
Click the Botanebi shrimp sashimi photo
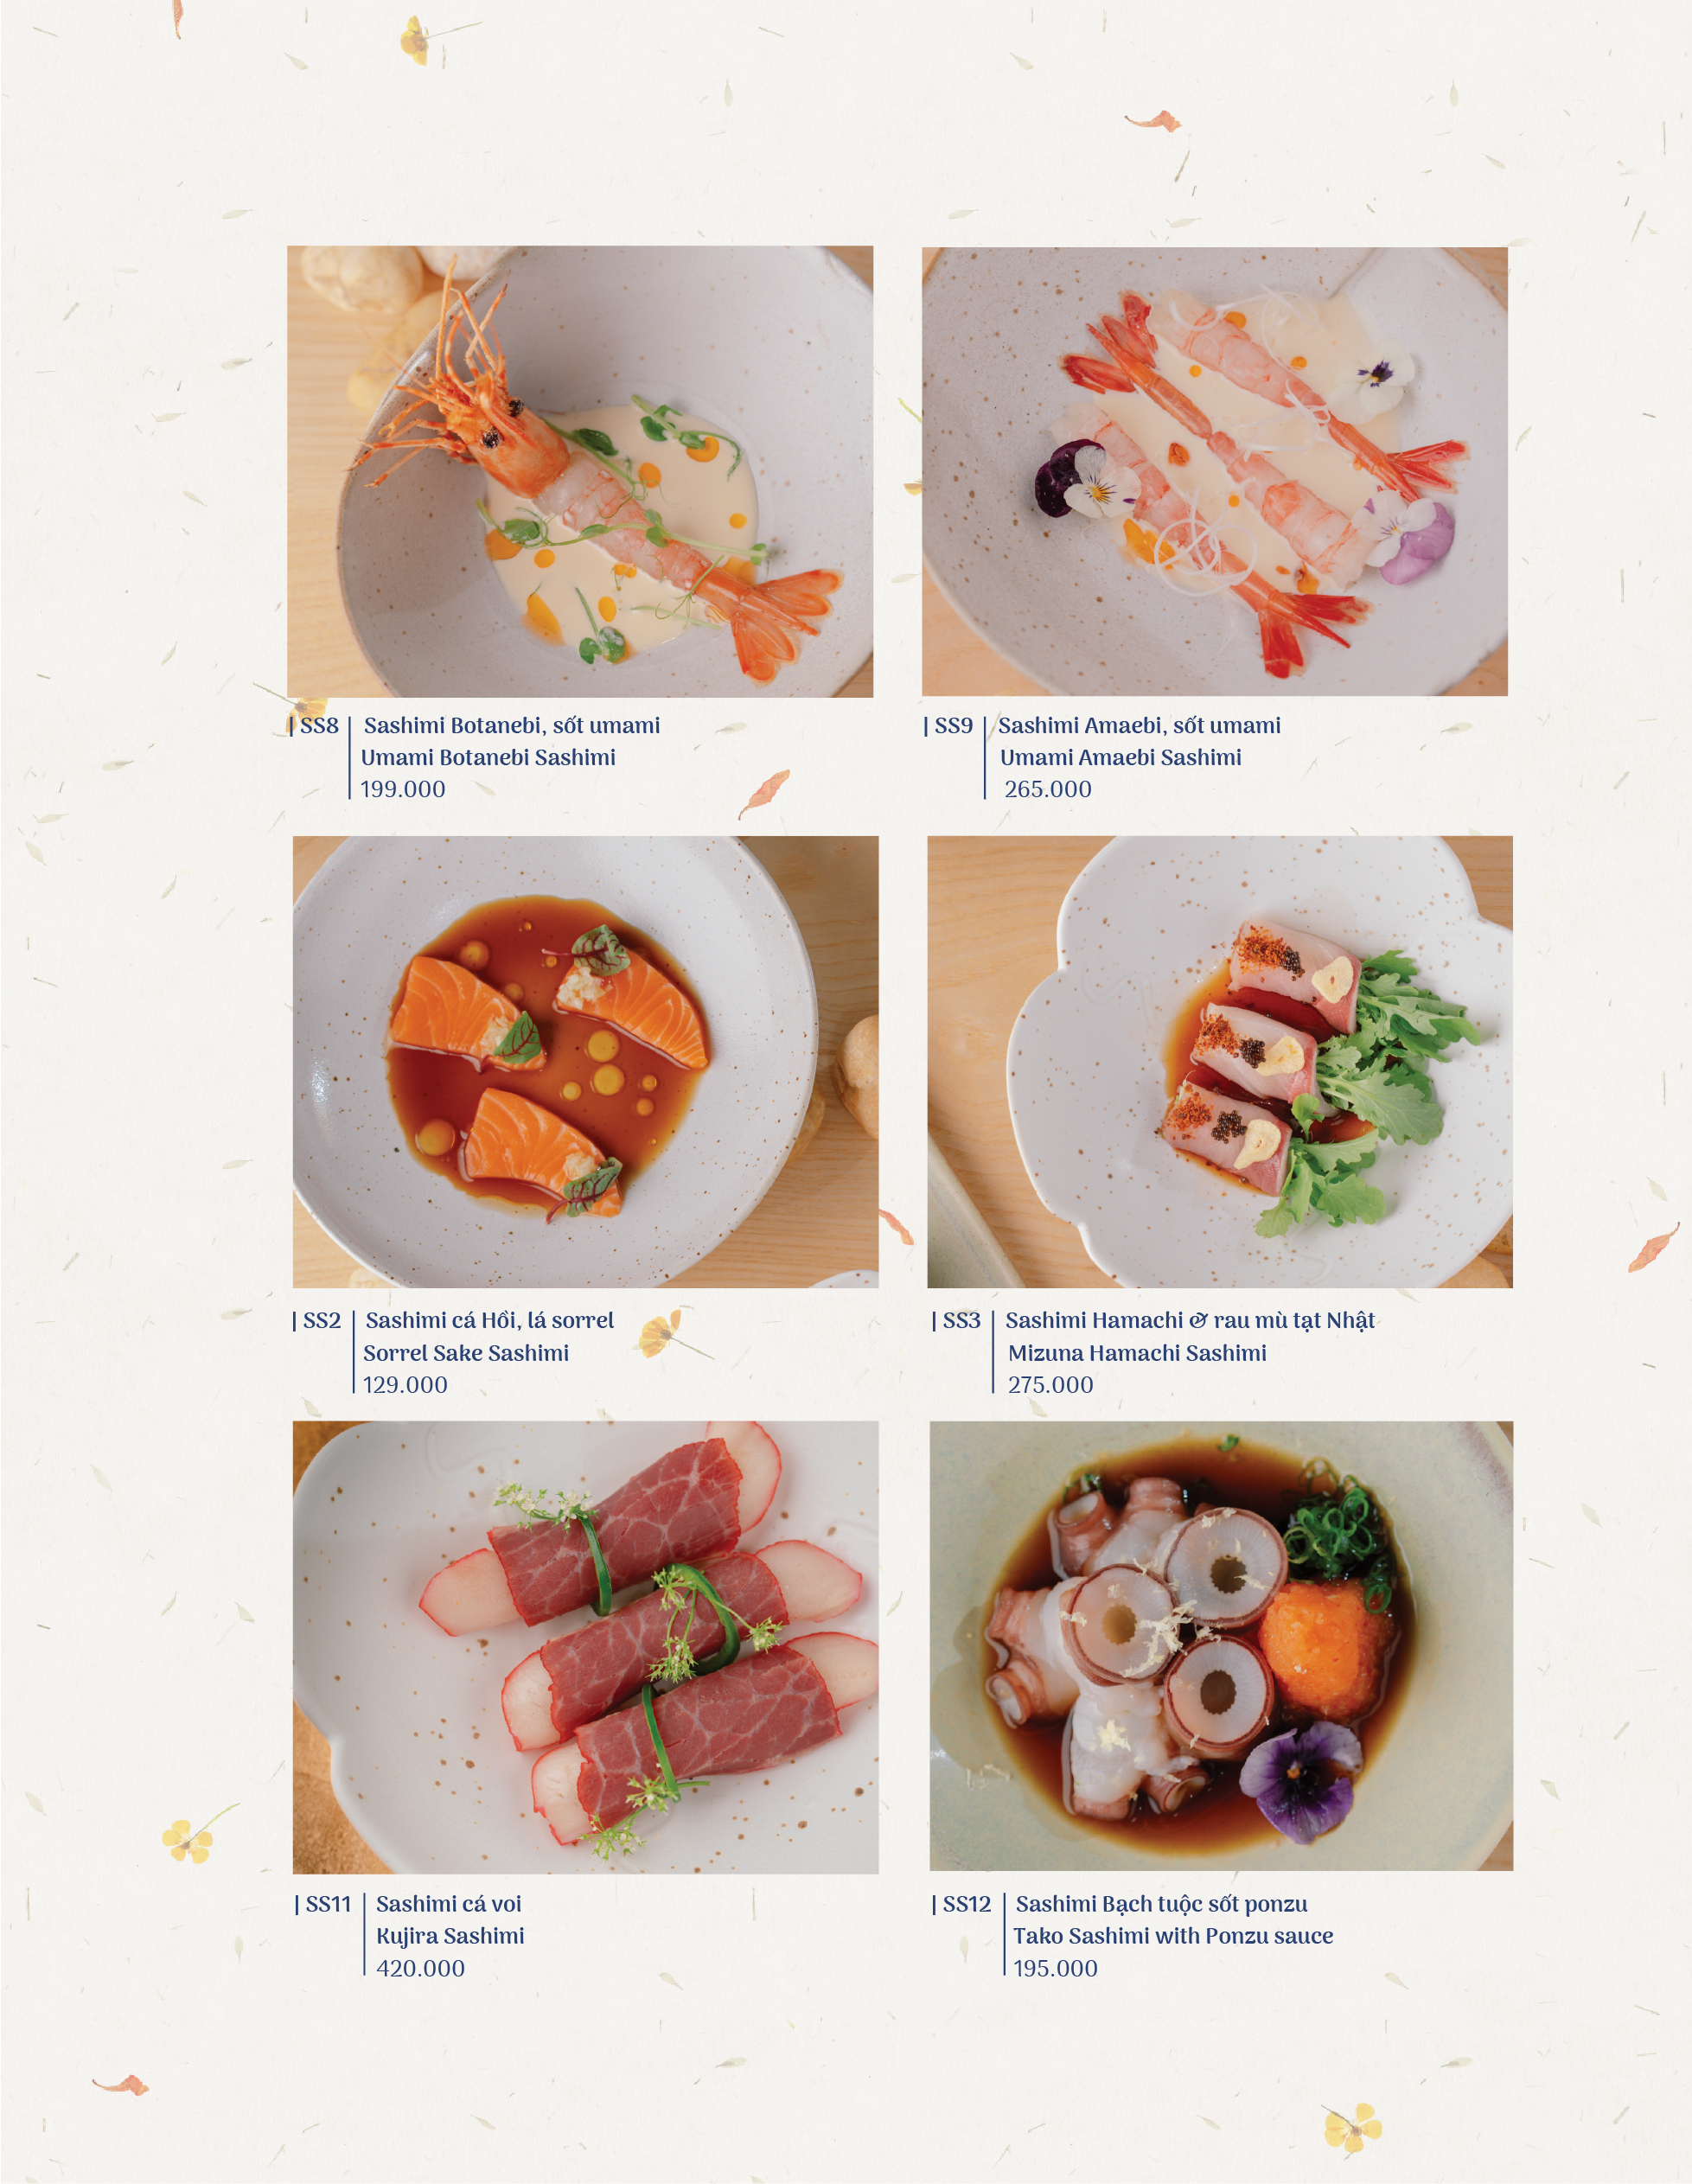580,471
